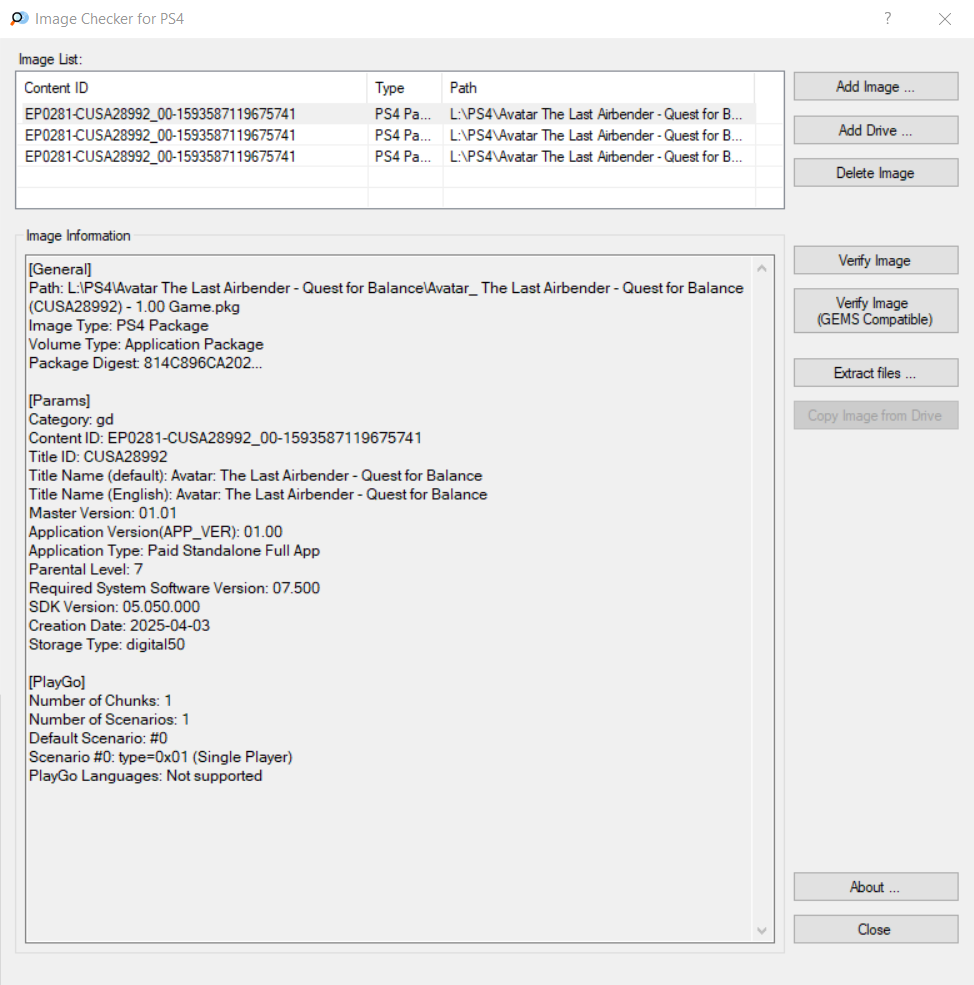Click the 'Content ID: EP0281-CUSA28992' line in Params
974x985 pixels.
[226, 438]
